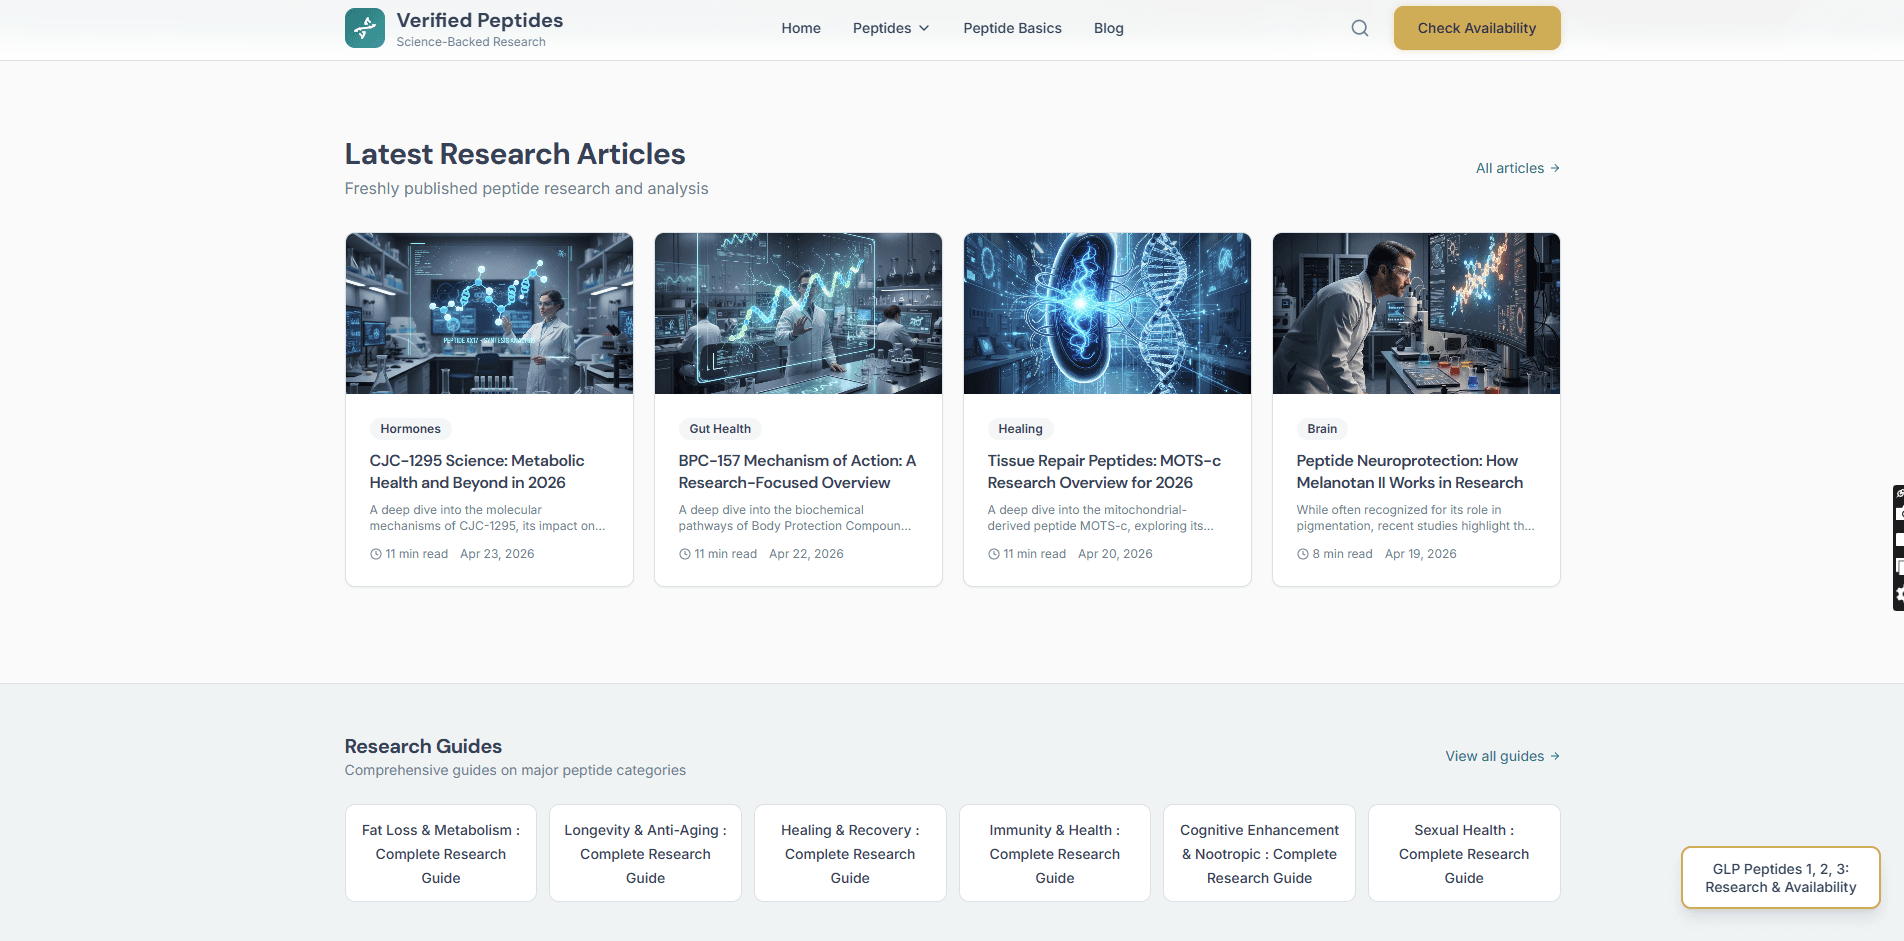Viewport: 1904px width, 941px height.
Task: Go to Peptide Basics in the navigation
Action: 1012,28
